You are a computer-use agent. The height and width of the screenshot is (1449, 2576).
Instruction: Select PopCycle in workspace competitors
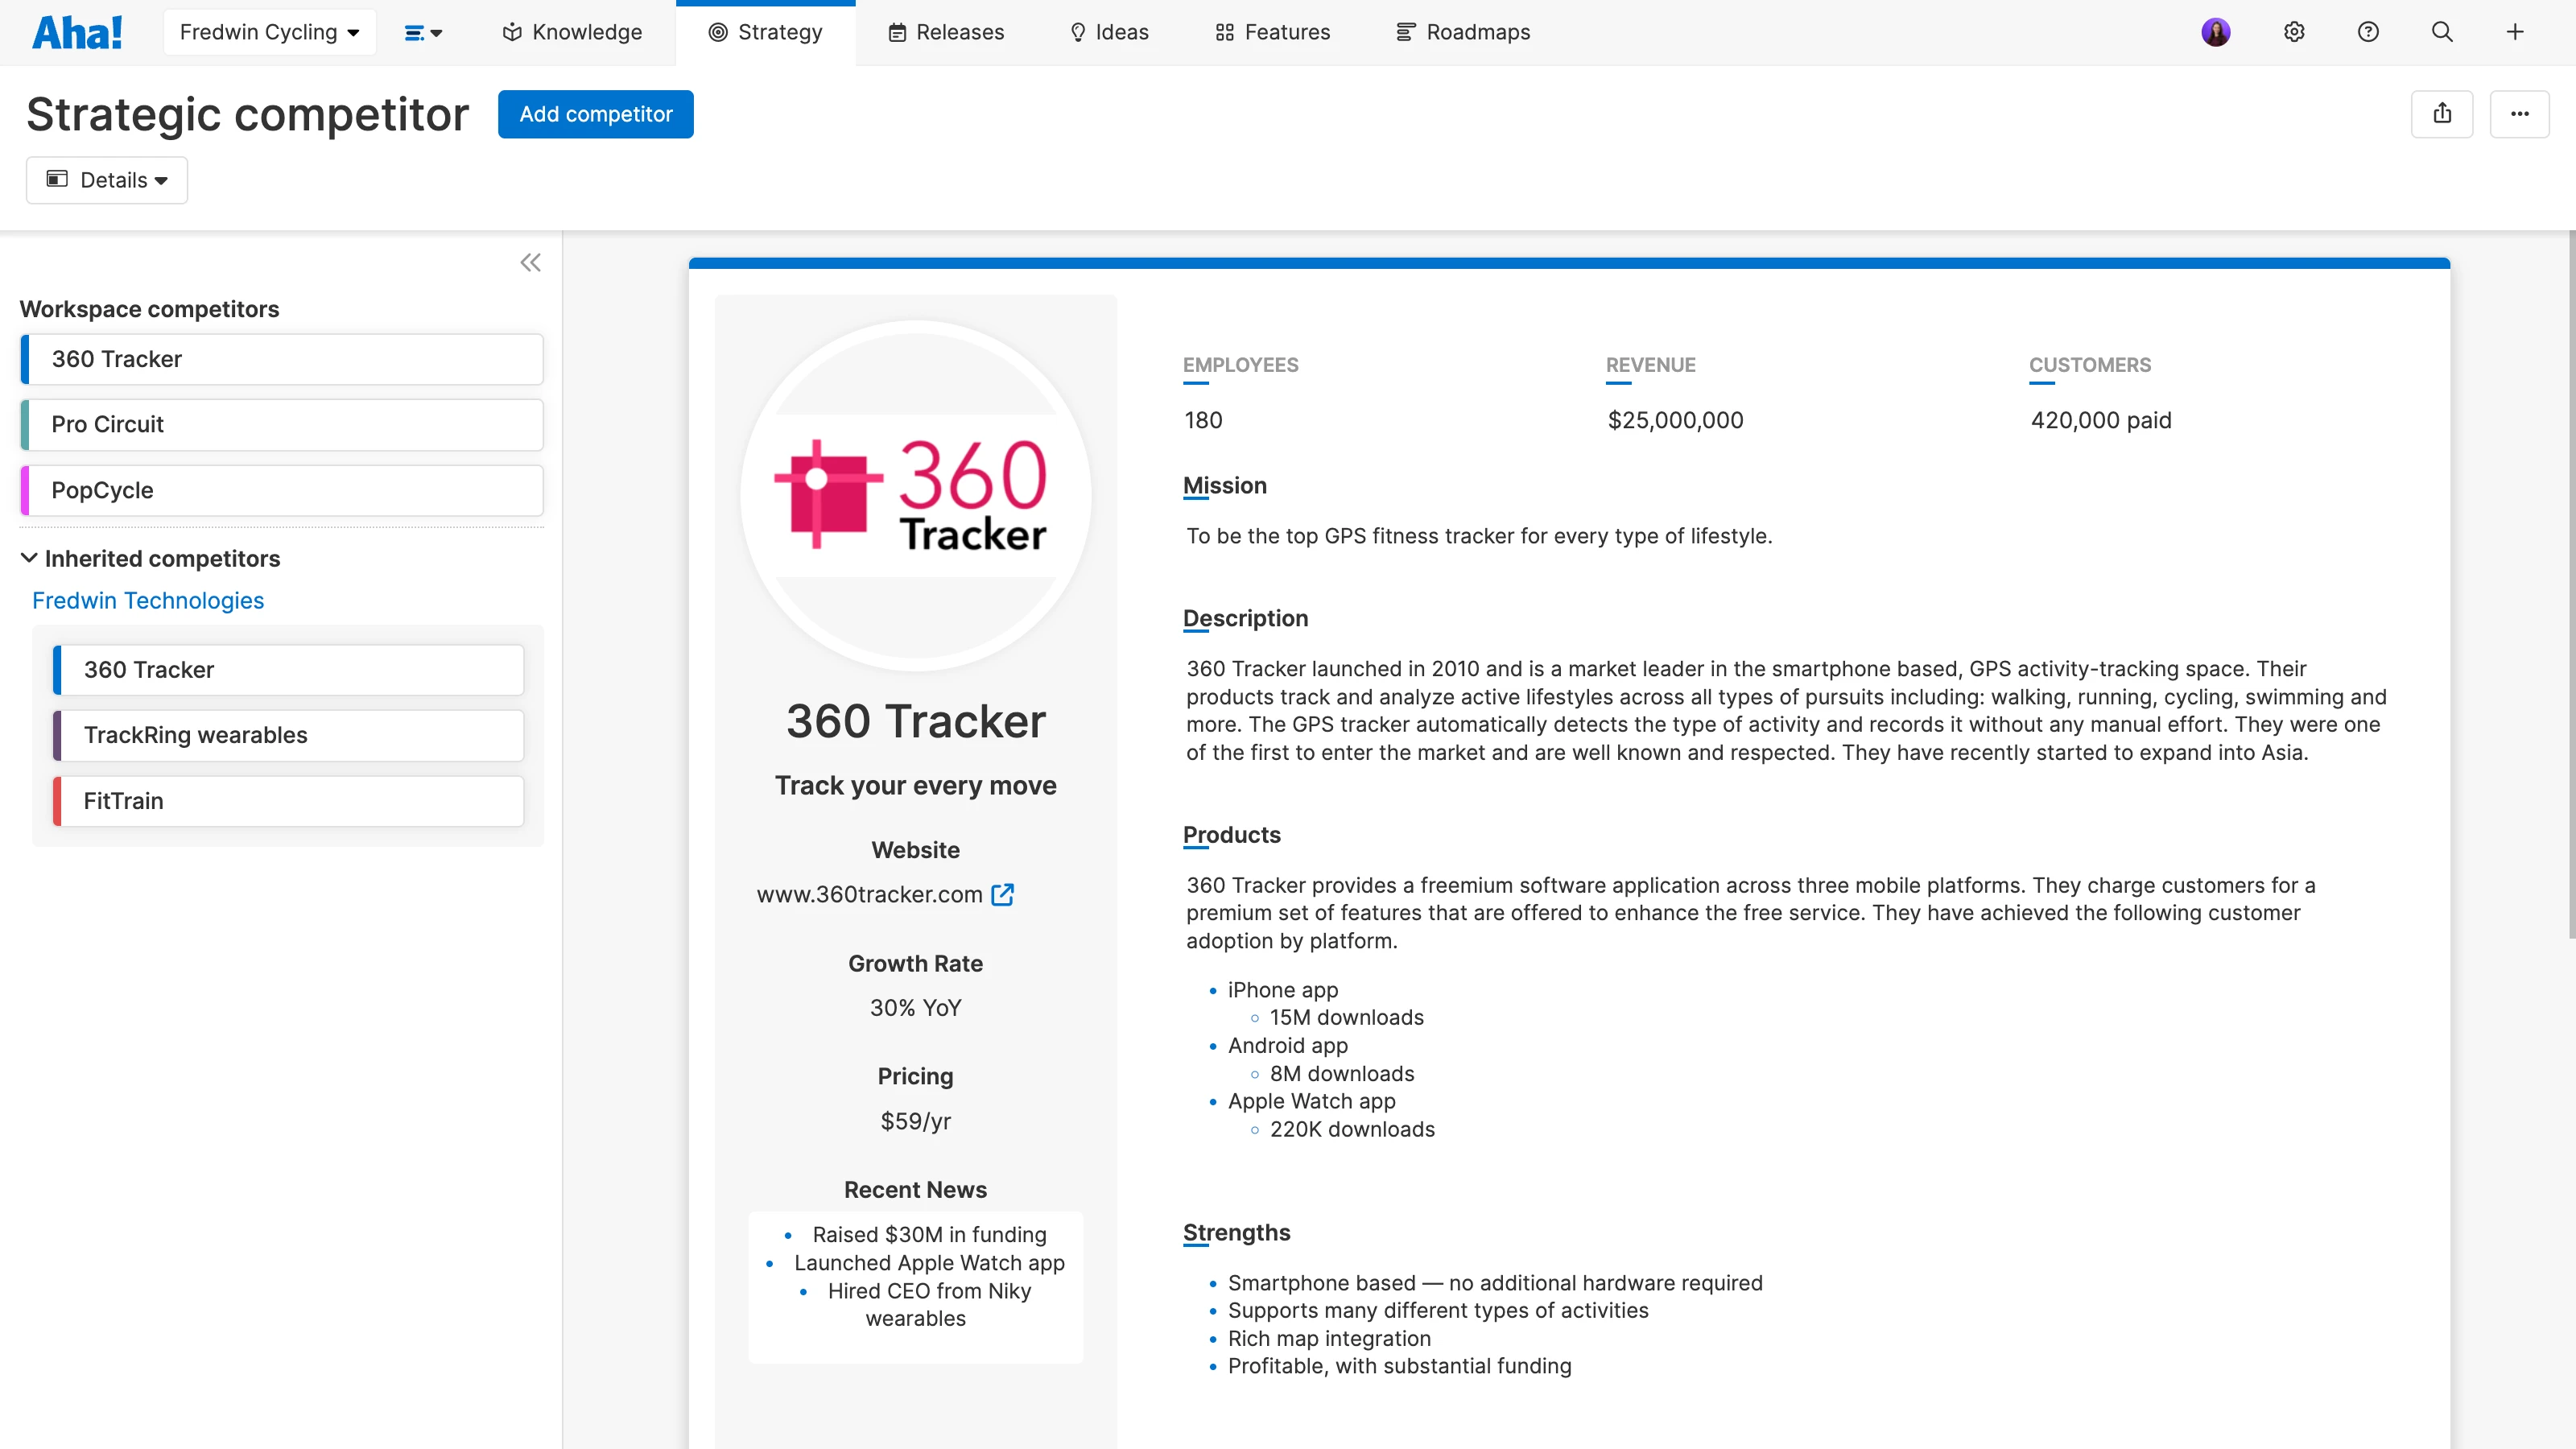pos(282,490)
